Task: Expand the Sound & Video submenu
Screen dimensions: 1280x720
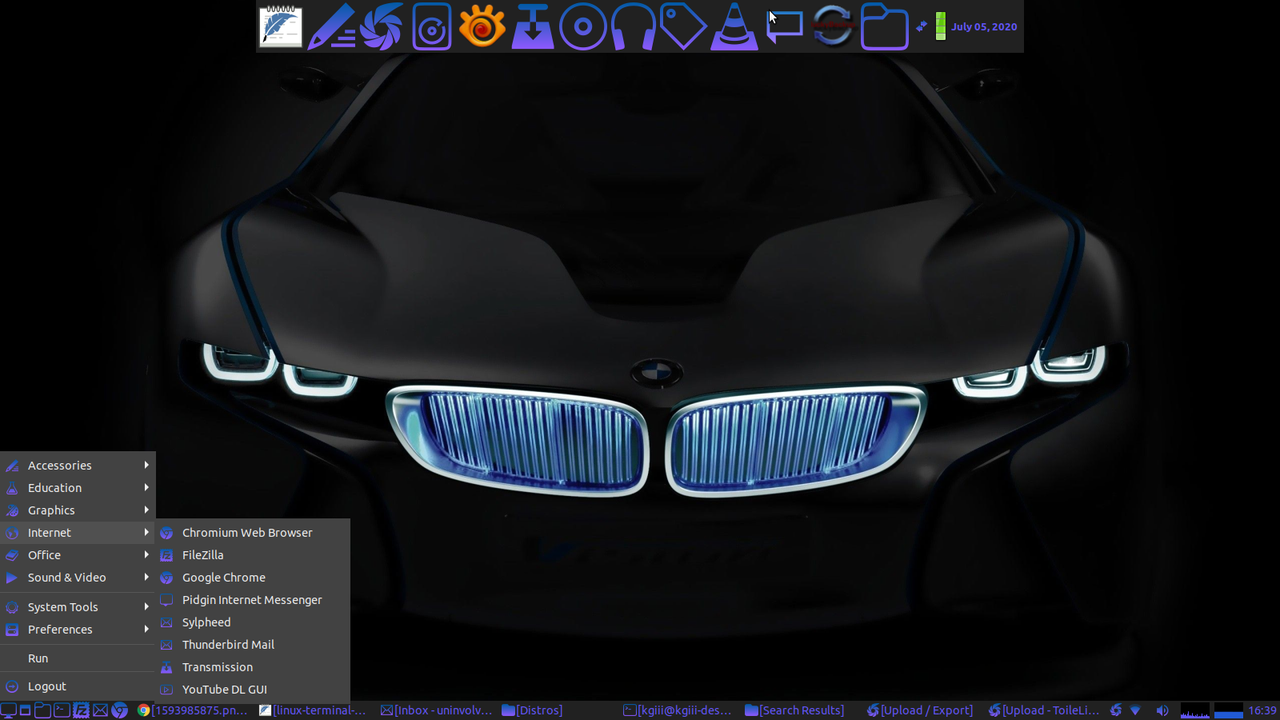Action: pos(78,577)
